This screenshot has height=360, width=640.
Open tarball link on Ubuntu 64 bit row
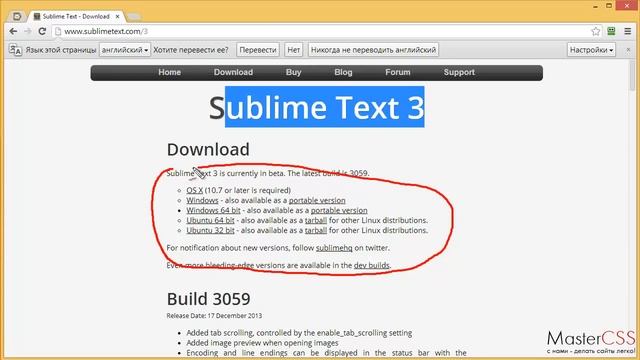pos(316,220)
